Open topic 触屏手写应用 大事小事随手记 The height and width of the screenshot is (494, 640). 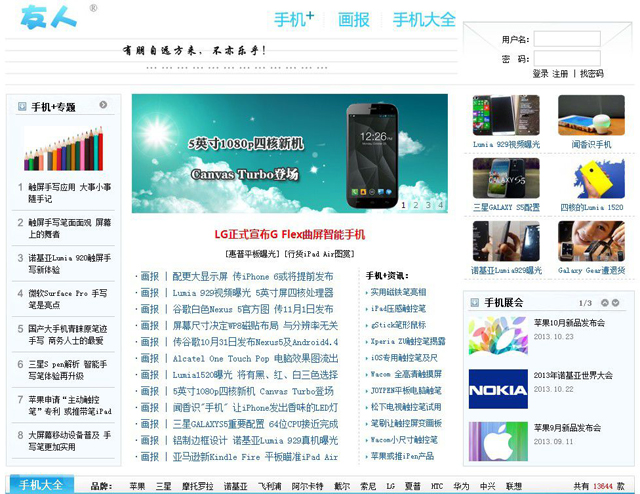[69, 193]
